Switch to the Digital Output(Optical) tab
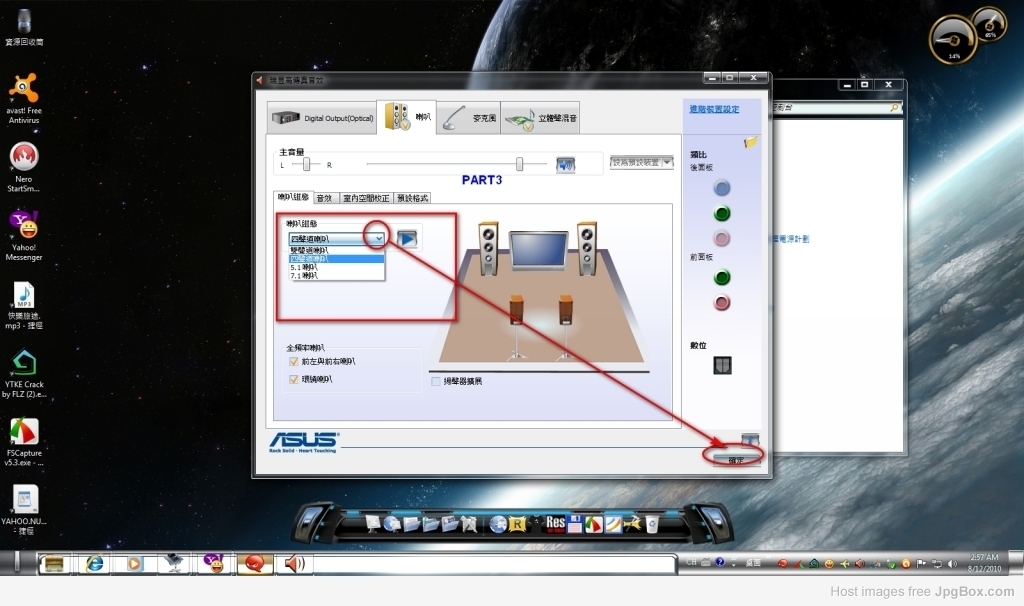 pyautogui.click(x=322, y=118)
